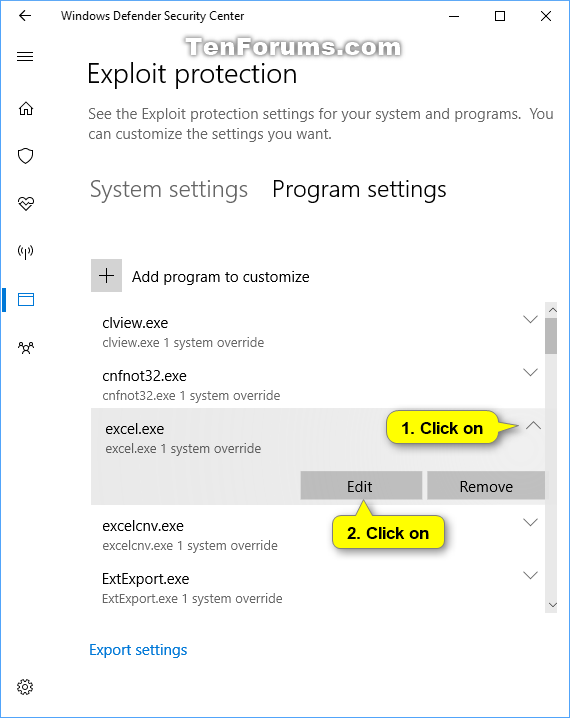570x718 pixels.
Task: Select the Program settings tab
Action: pyautogui.click(x=359, y=190)
